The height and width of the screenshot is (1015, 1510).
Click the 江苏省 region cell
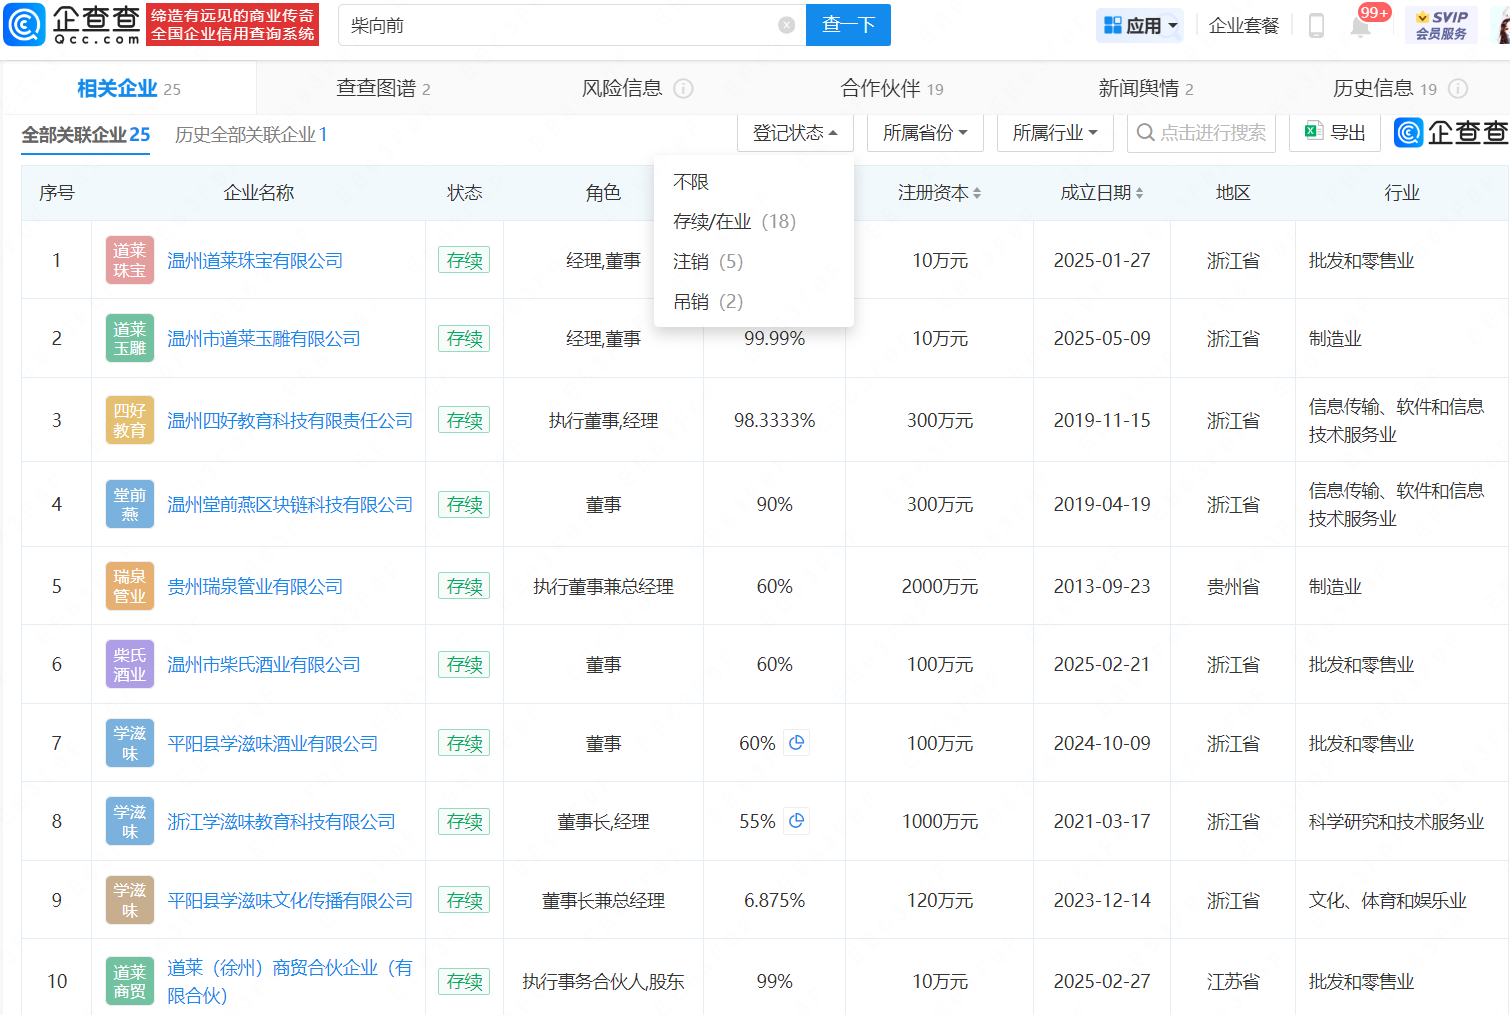click(x=1233, y=981)
